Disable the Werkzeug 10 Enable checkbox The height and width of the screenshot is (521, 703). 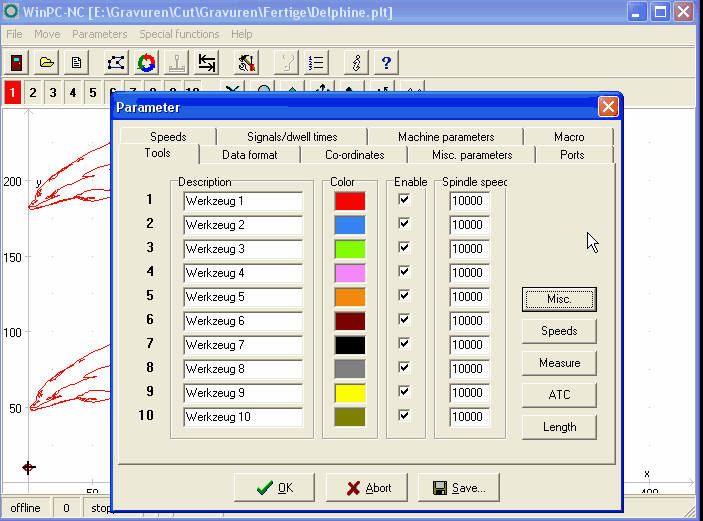(x=404, y=416)
